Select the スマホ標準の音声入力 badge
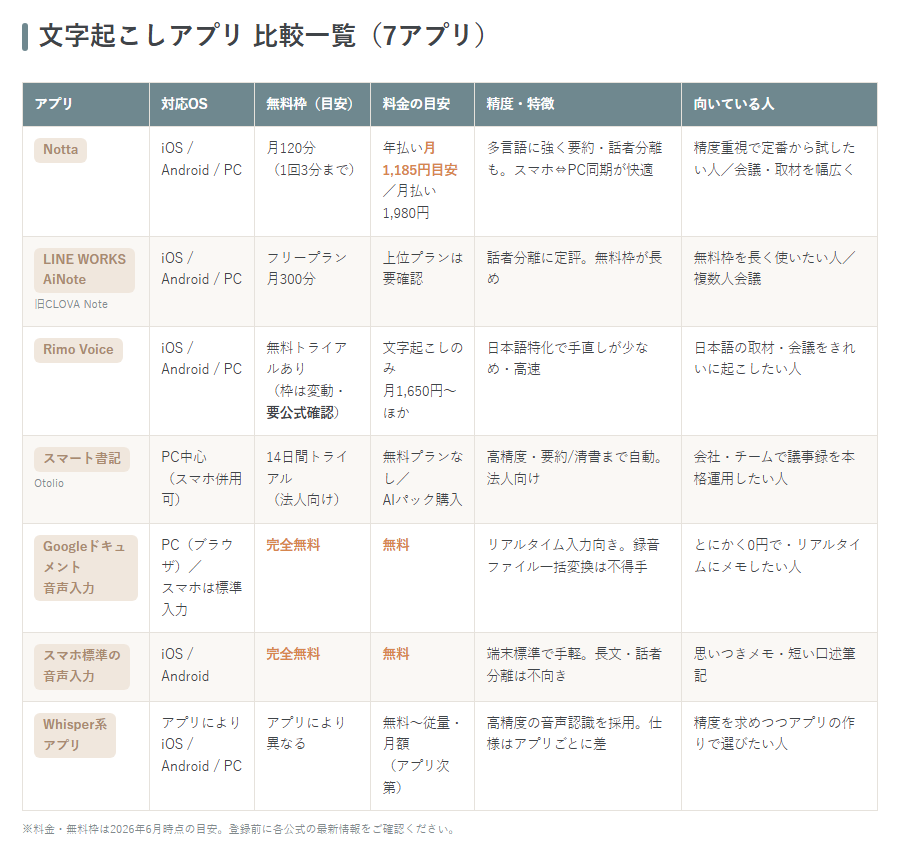The width and height of the screenshot is (900, 856). pos(82,666)
